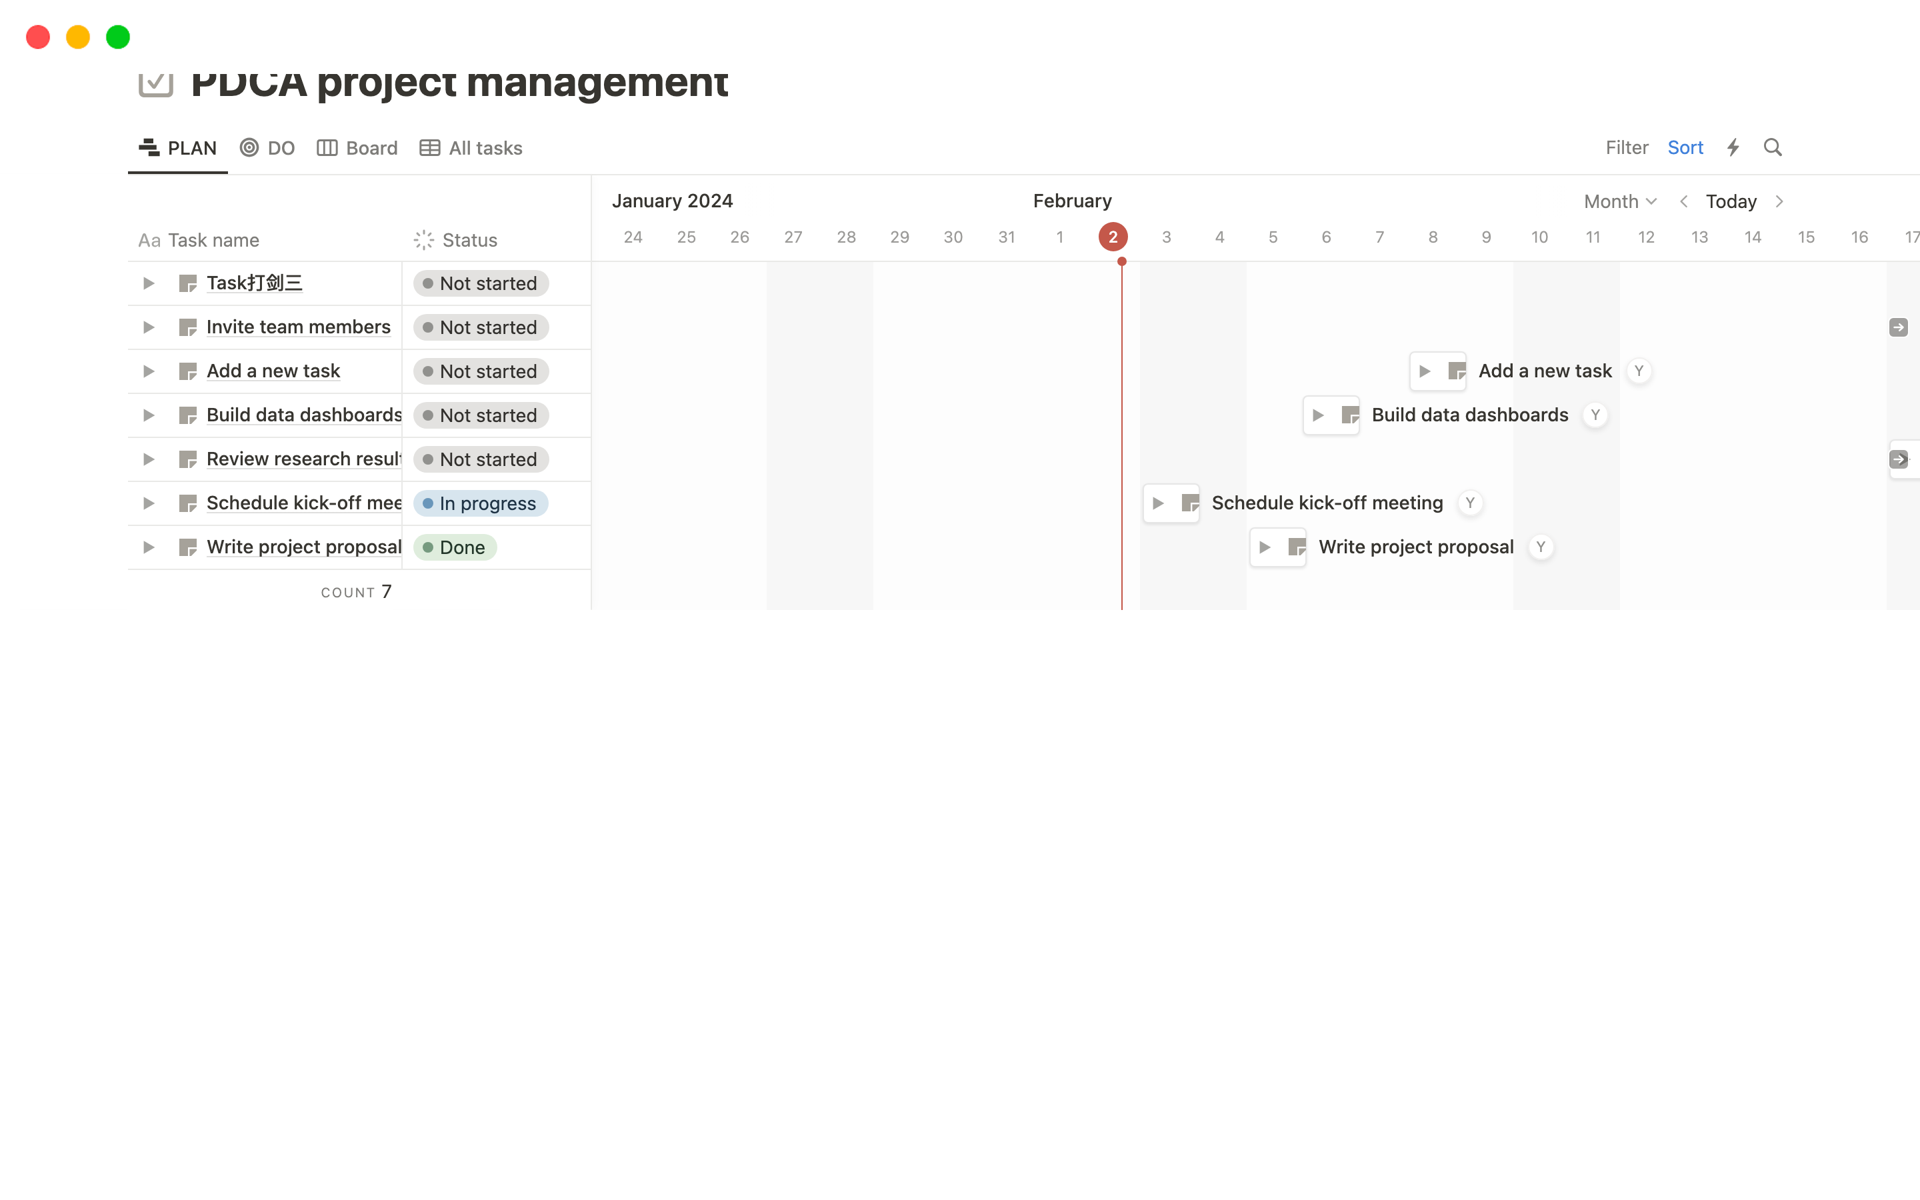Screen dimensions: 1920x1200
Task: Expand the Schedule kick-off meeting row
Action: [149, 502]
